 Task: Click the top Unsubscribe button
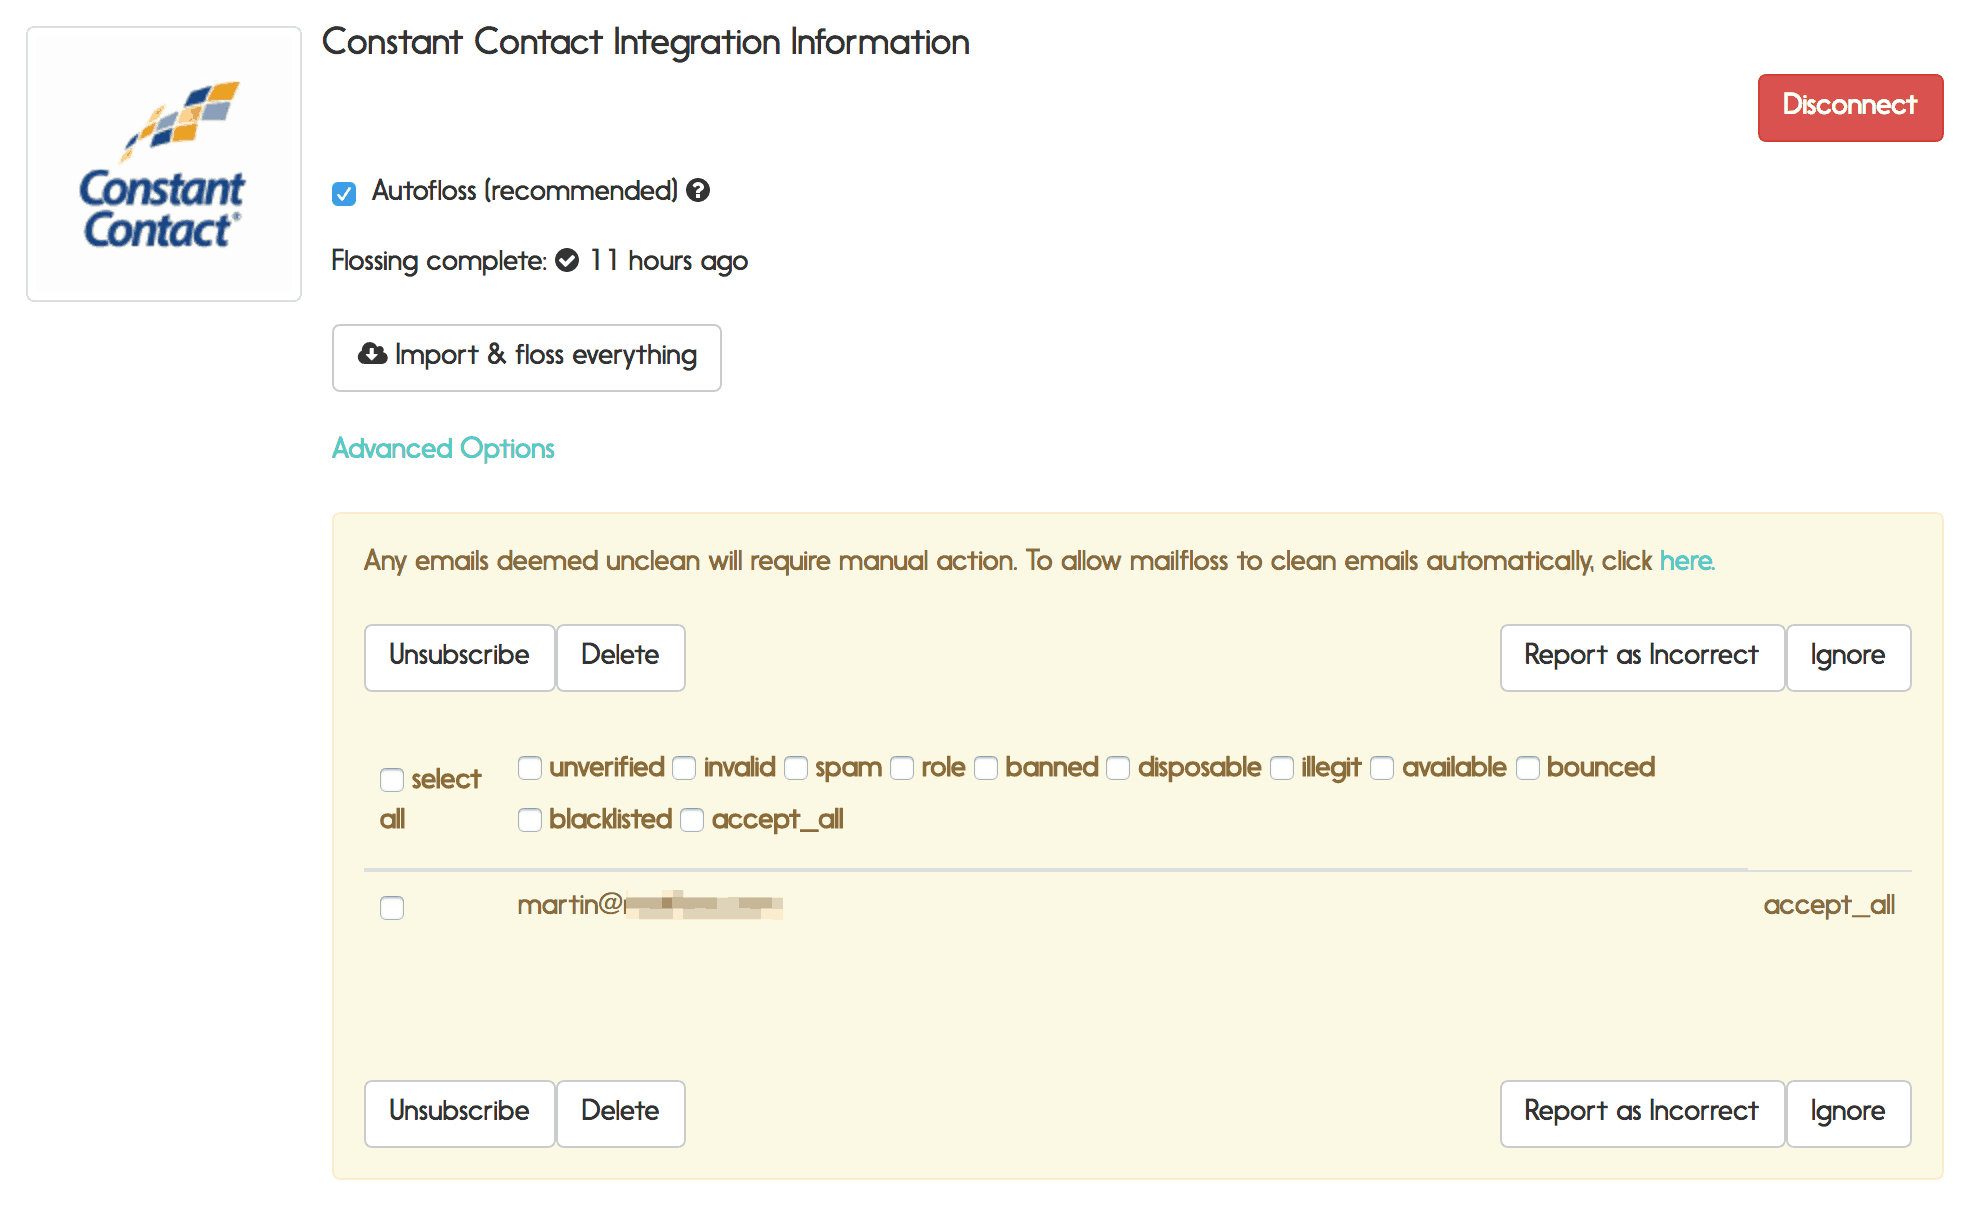click(x=459, y=657)
